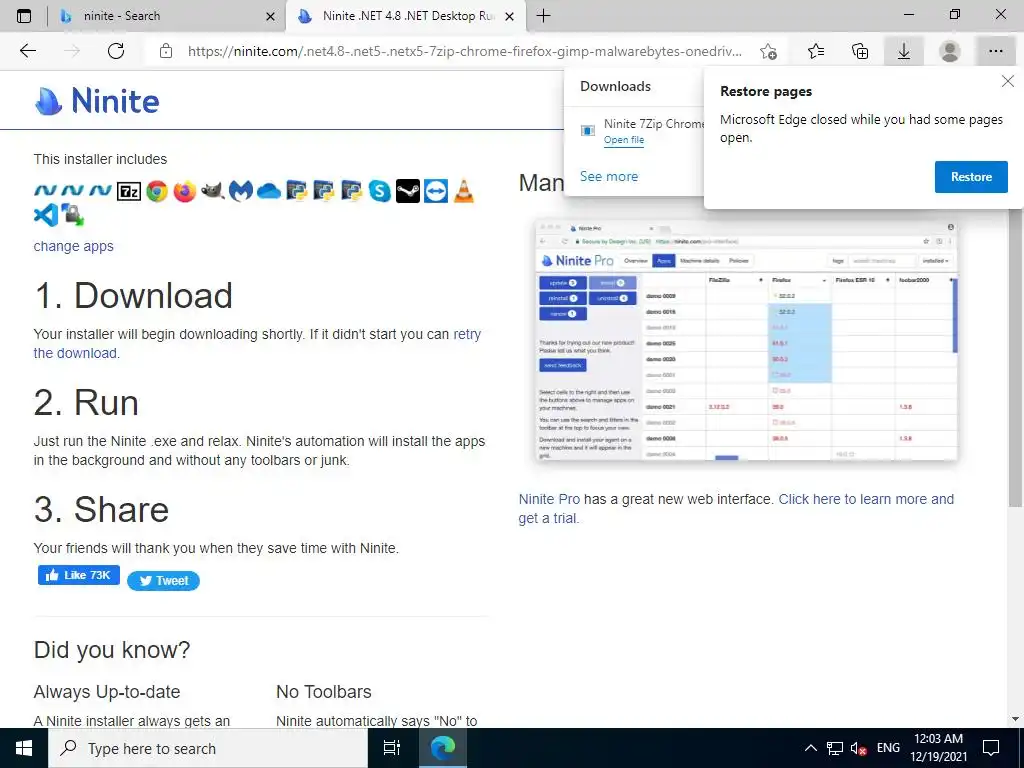The height and width of the screenshot is (768, 1024).
Task: Switch to the 'ninite - Search' tab
Action: [167, 16]
